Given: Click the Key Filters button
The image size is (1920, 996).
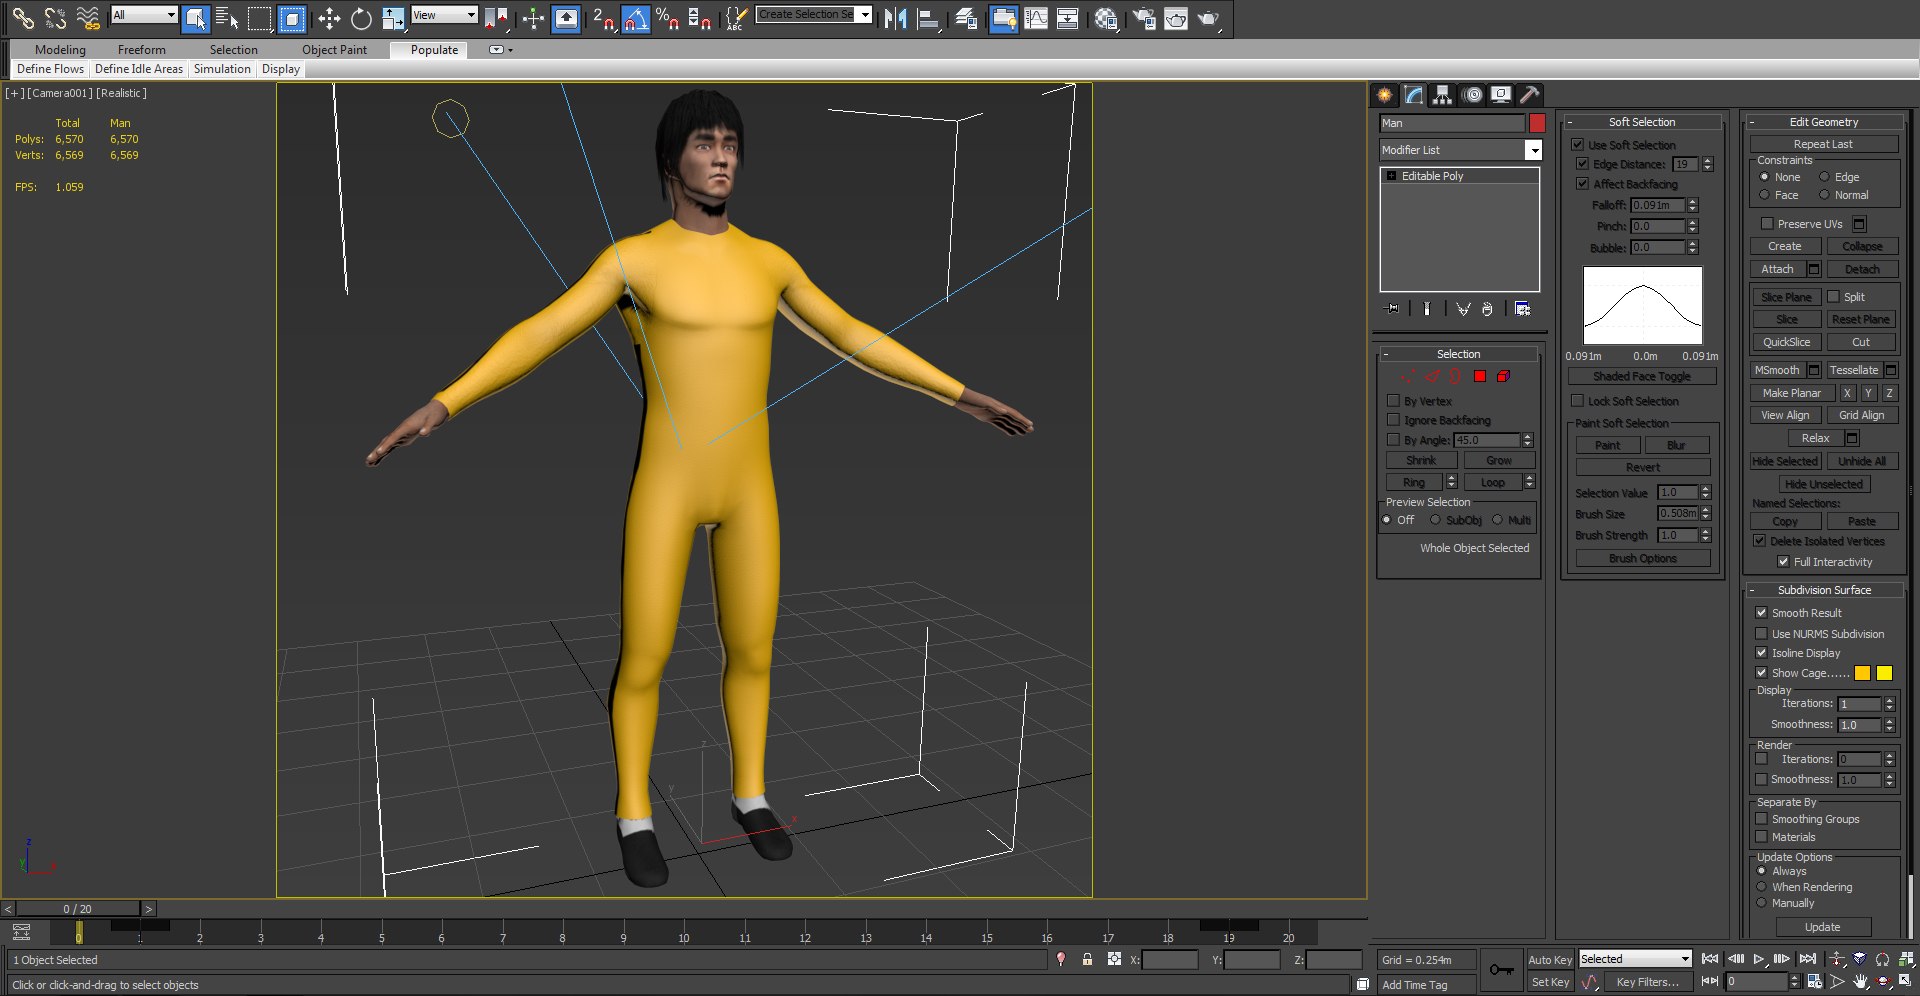Looking at the screenshot, I should click(1647, 982).
